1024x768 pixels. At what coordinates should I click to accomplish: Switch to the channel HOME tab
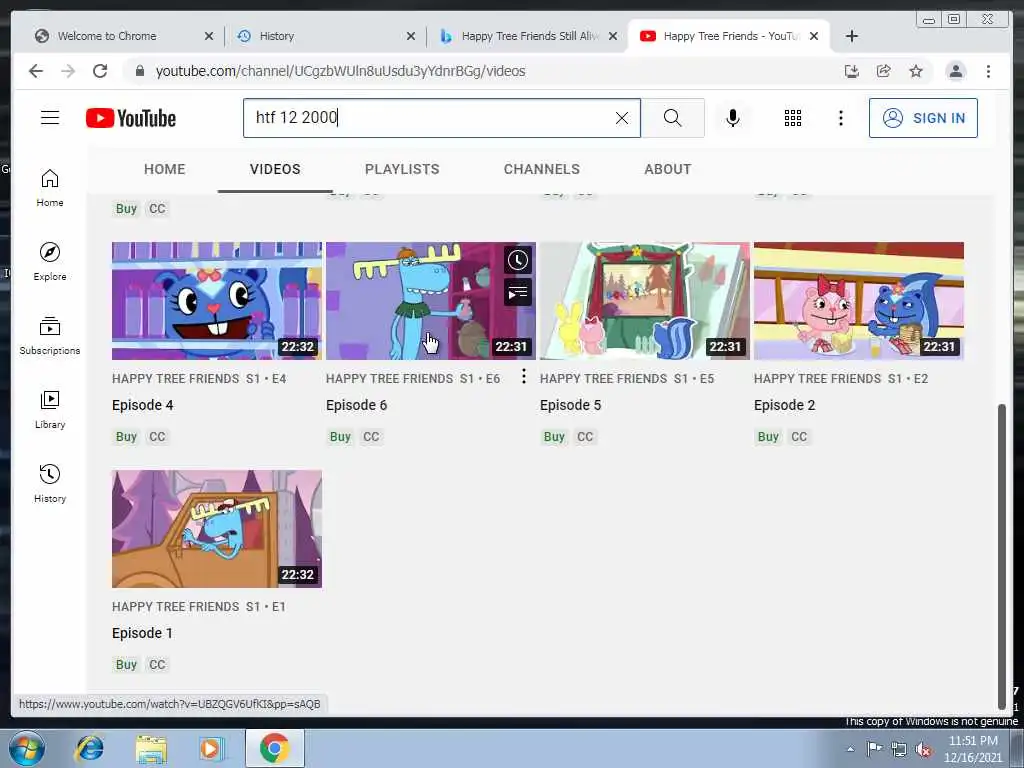[x=165, y=169]
